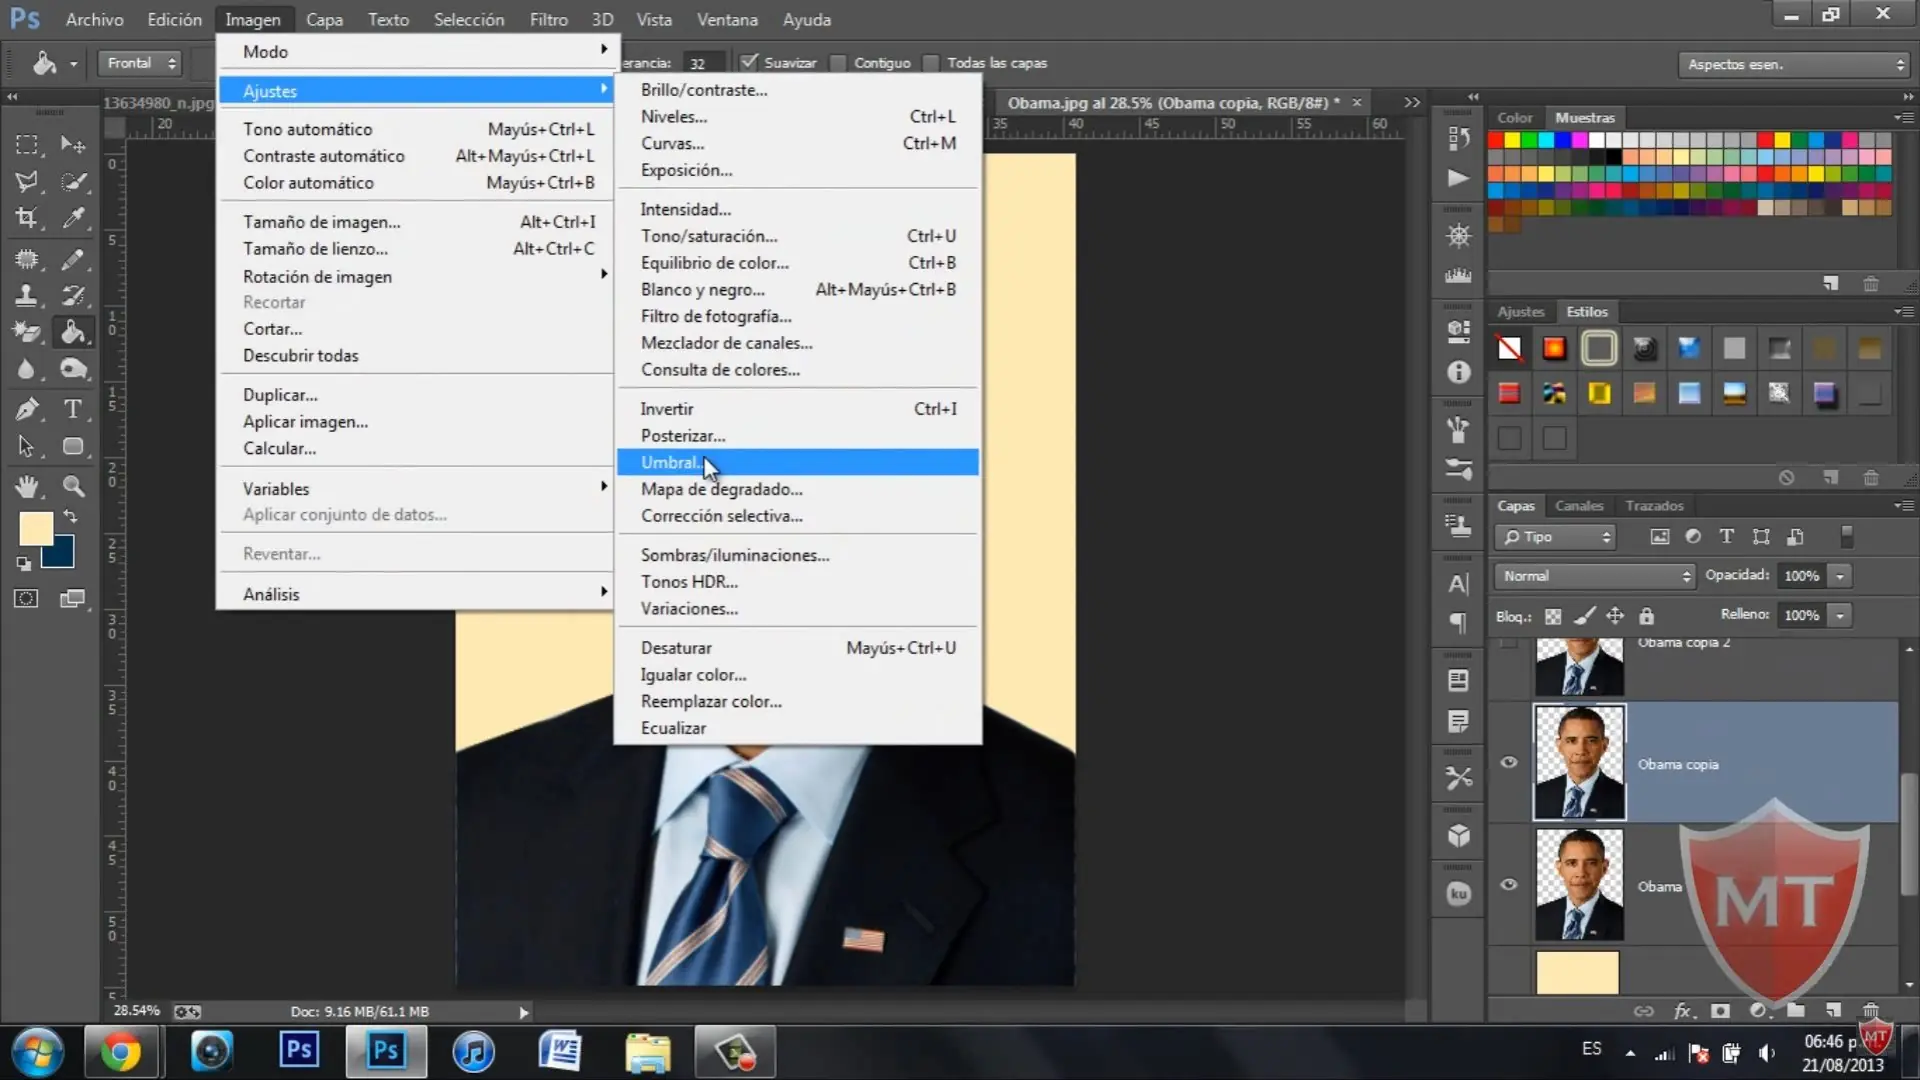Open the Character panel icon

tap(1459, 584)
